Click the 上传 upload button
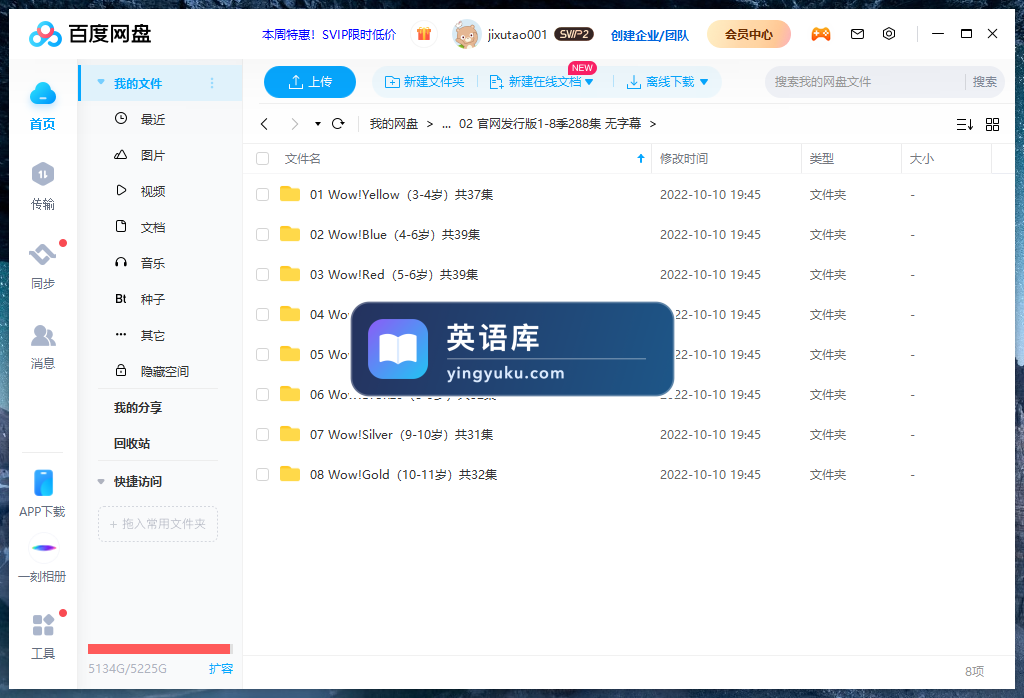This screenshot has width=1024, height=698. pyautogui.click(x=310, y=82)
